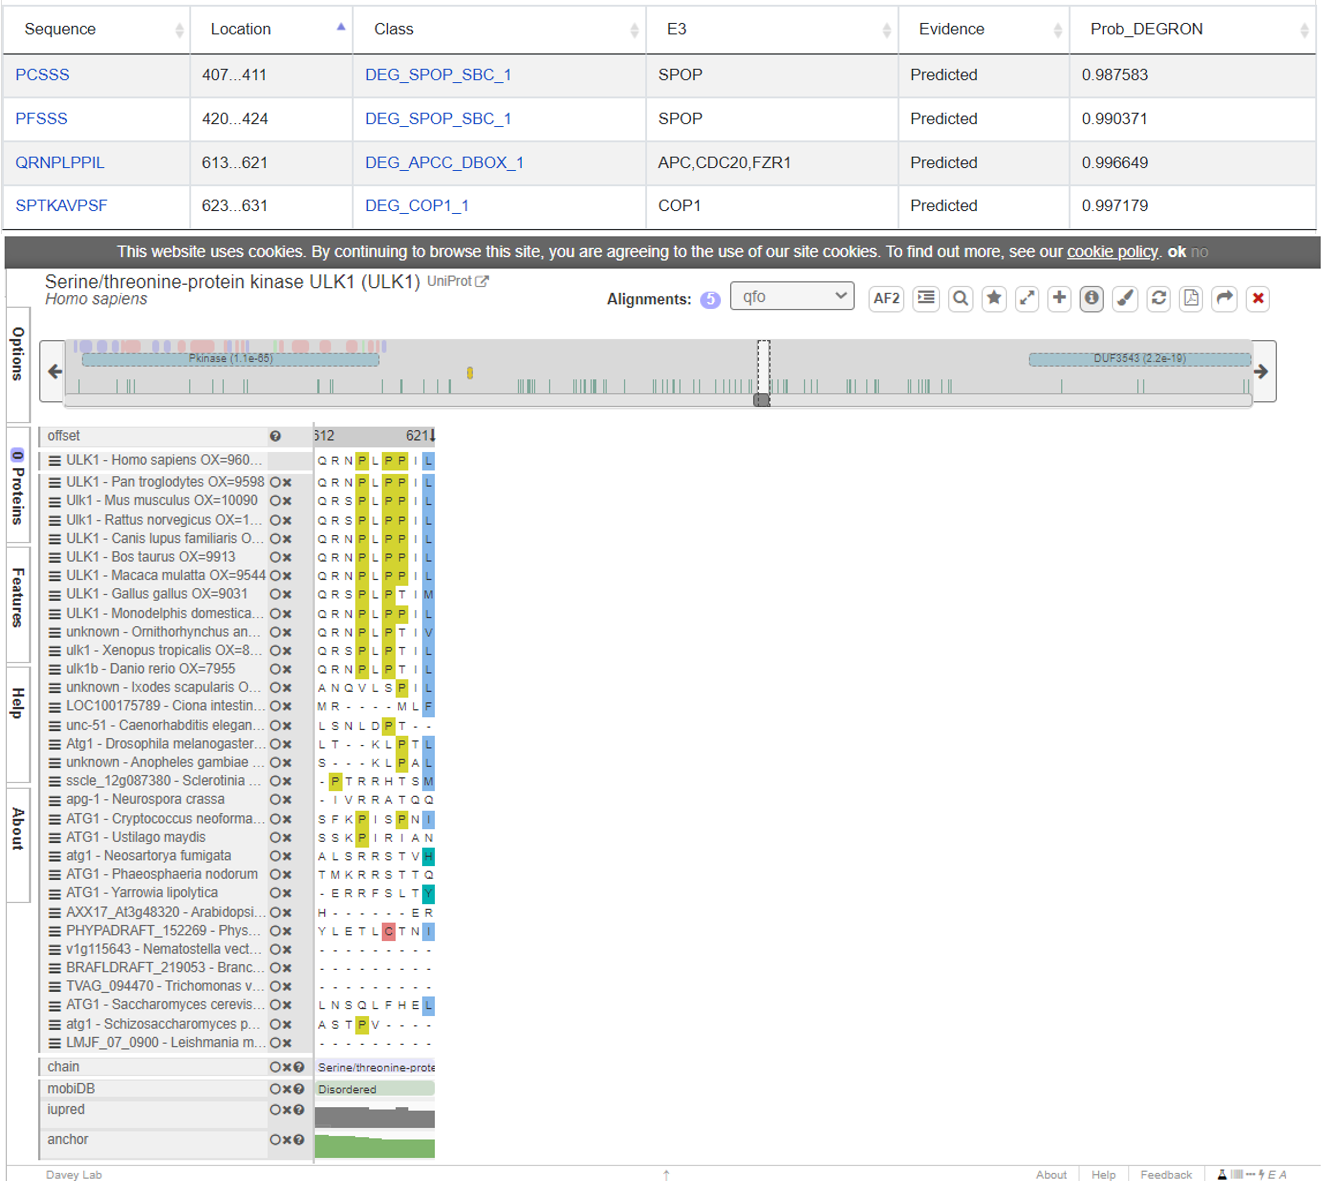The height and width of the screenshot is (1181, 1323).
Task: Click the AF2 structure button
Action: [886, 298]
